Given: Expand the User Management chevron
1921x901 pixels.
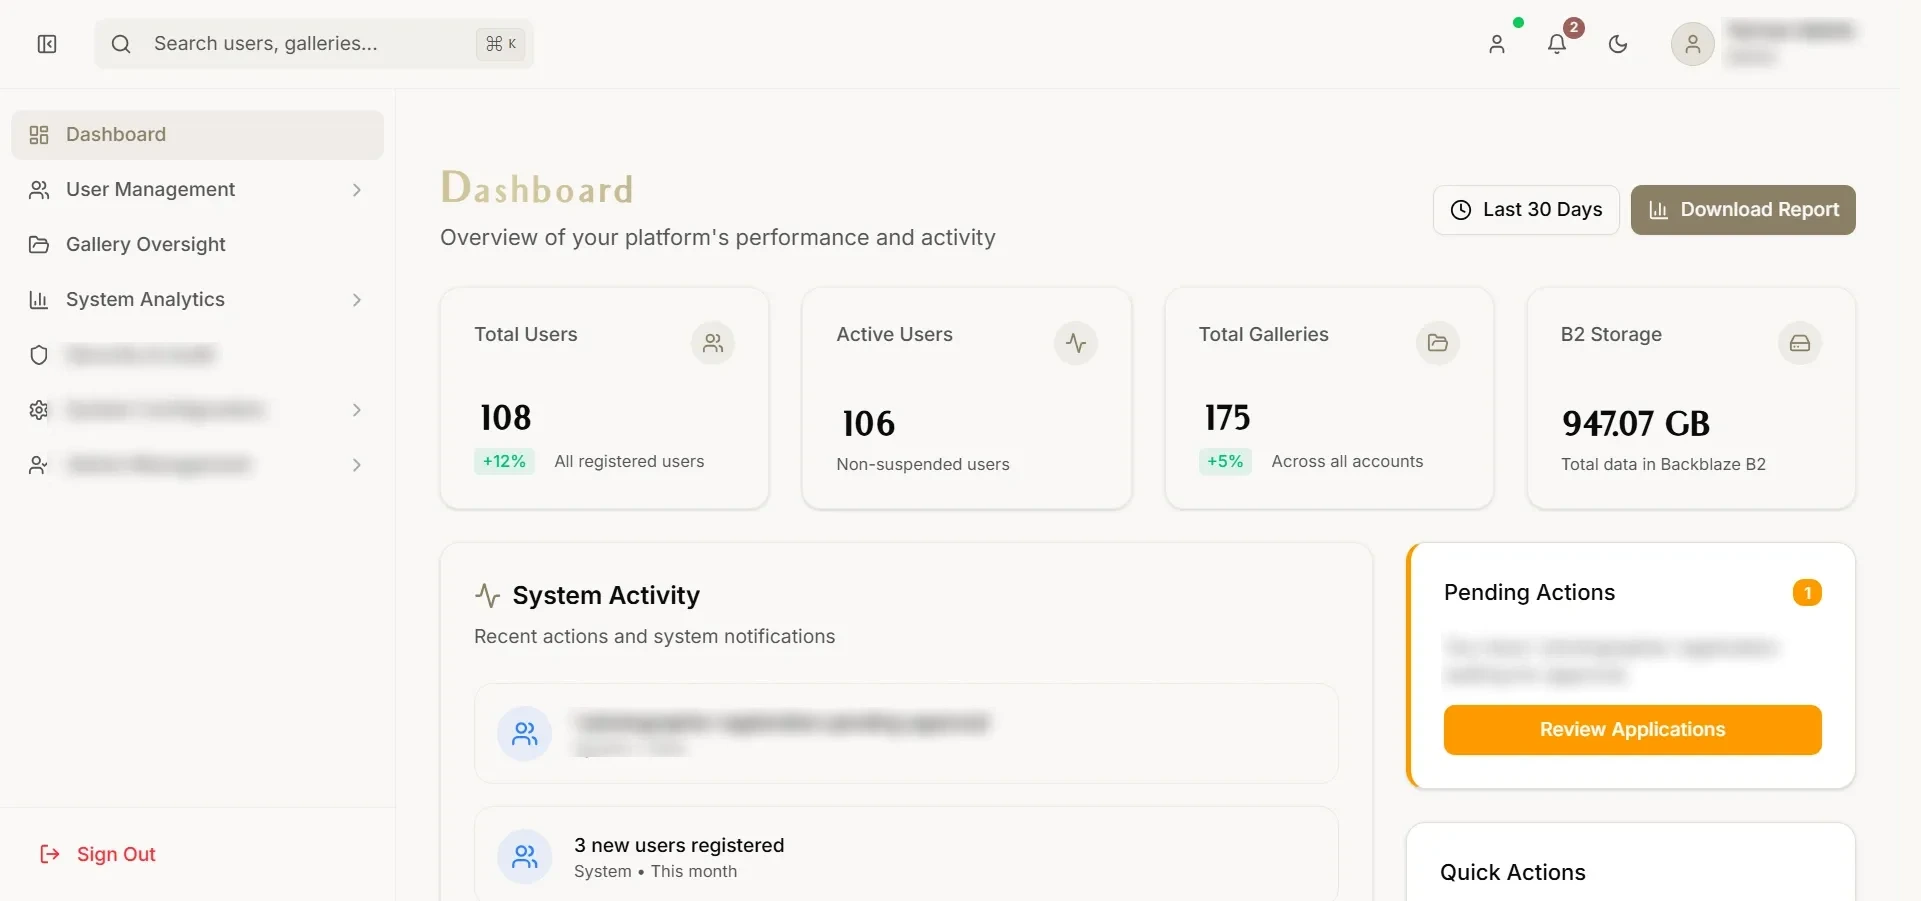Looking at the screenshot, I should [x=357, y=190].
